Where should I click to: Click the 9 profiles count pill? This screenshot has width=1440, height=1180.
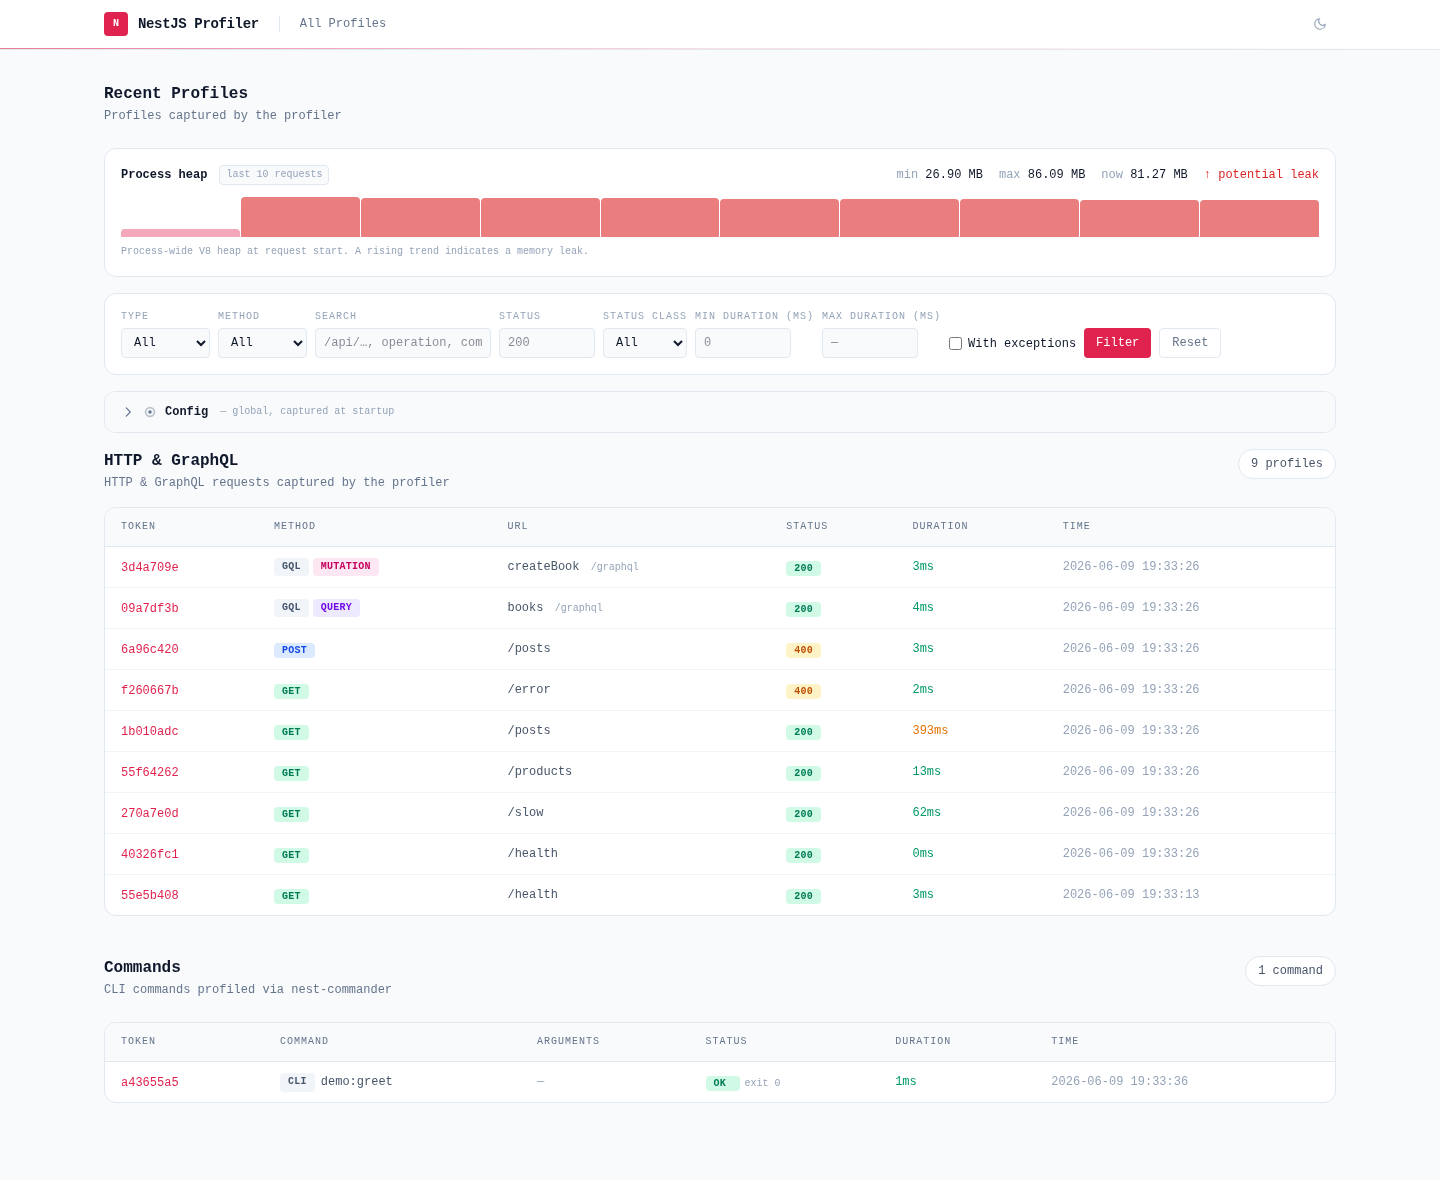click(1287, 464)
